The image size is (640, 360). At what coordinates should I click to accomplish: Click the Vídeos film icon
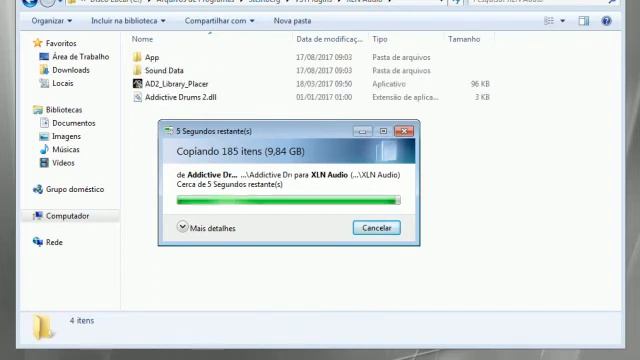(44, 163)
